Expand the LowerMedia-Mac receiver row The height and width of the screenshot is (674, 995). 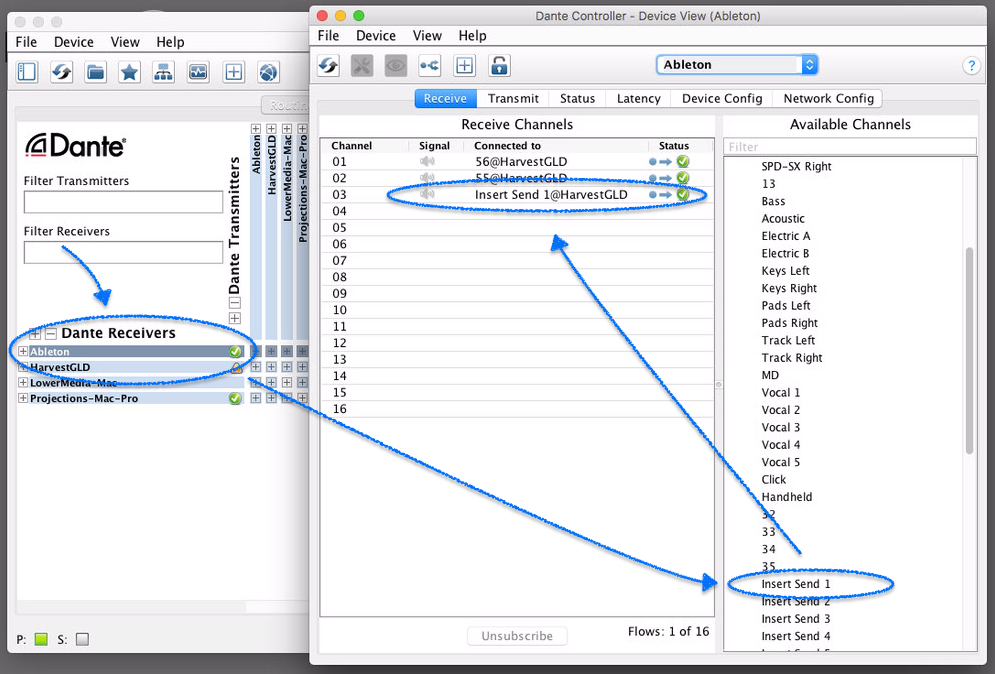(x=23, y=383)
